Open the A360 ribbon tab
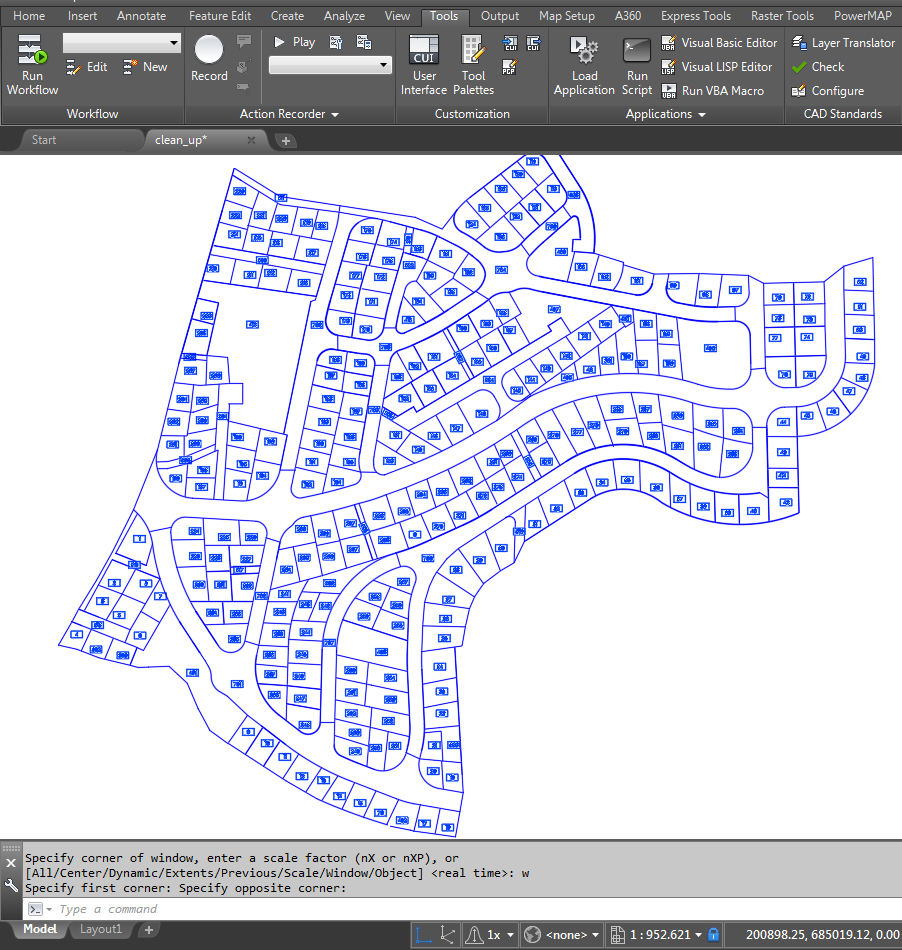902x950 pixels. tap(628, 16)
